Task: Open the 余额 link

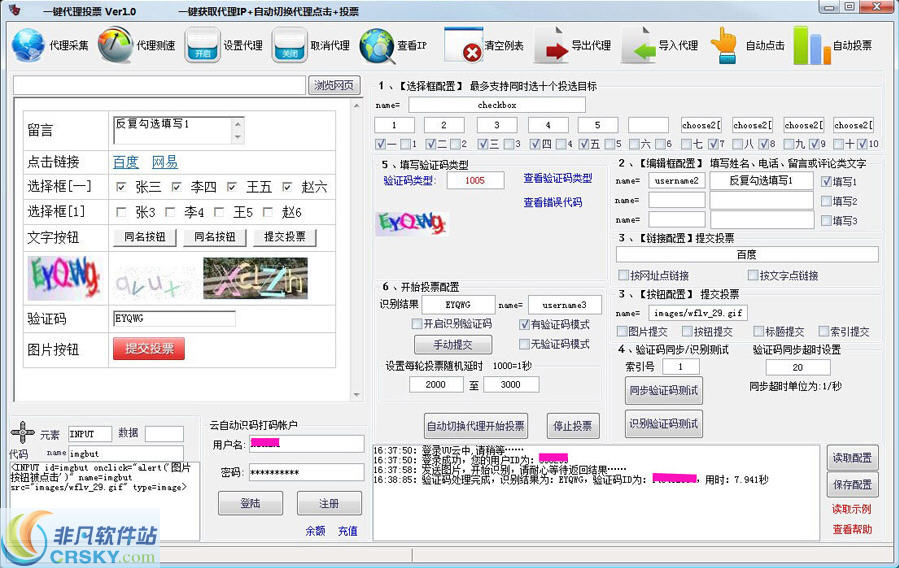Action: click(x=315, y=531)
